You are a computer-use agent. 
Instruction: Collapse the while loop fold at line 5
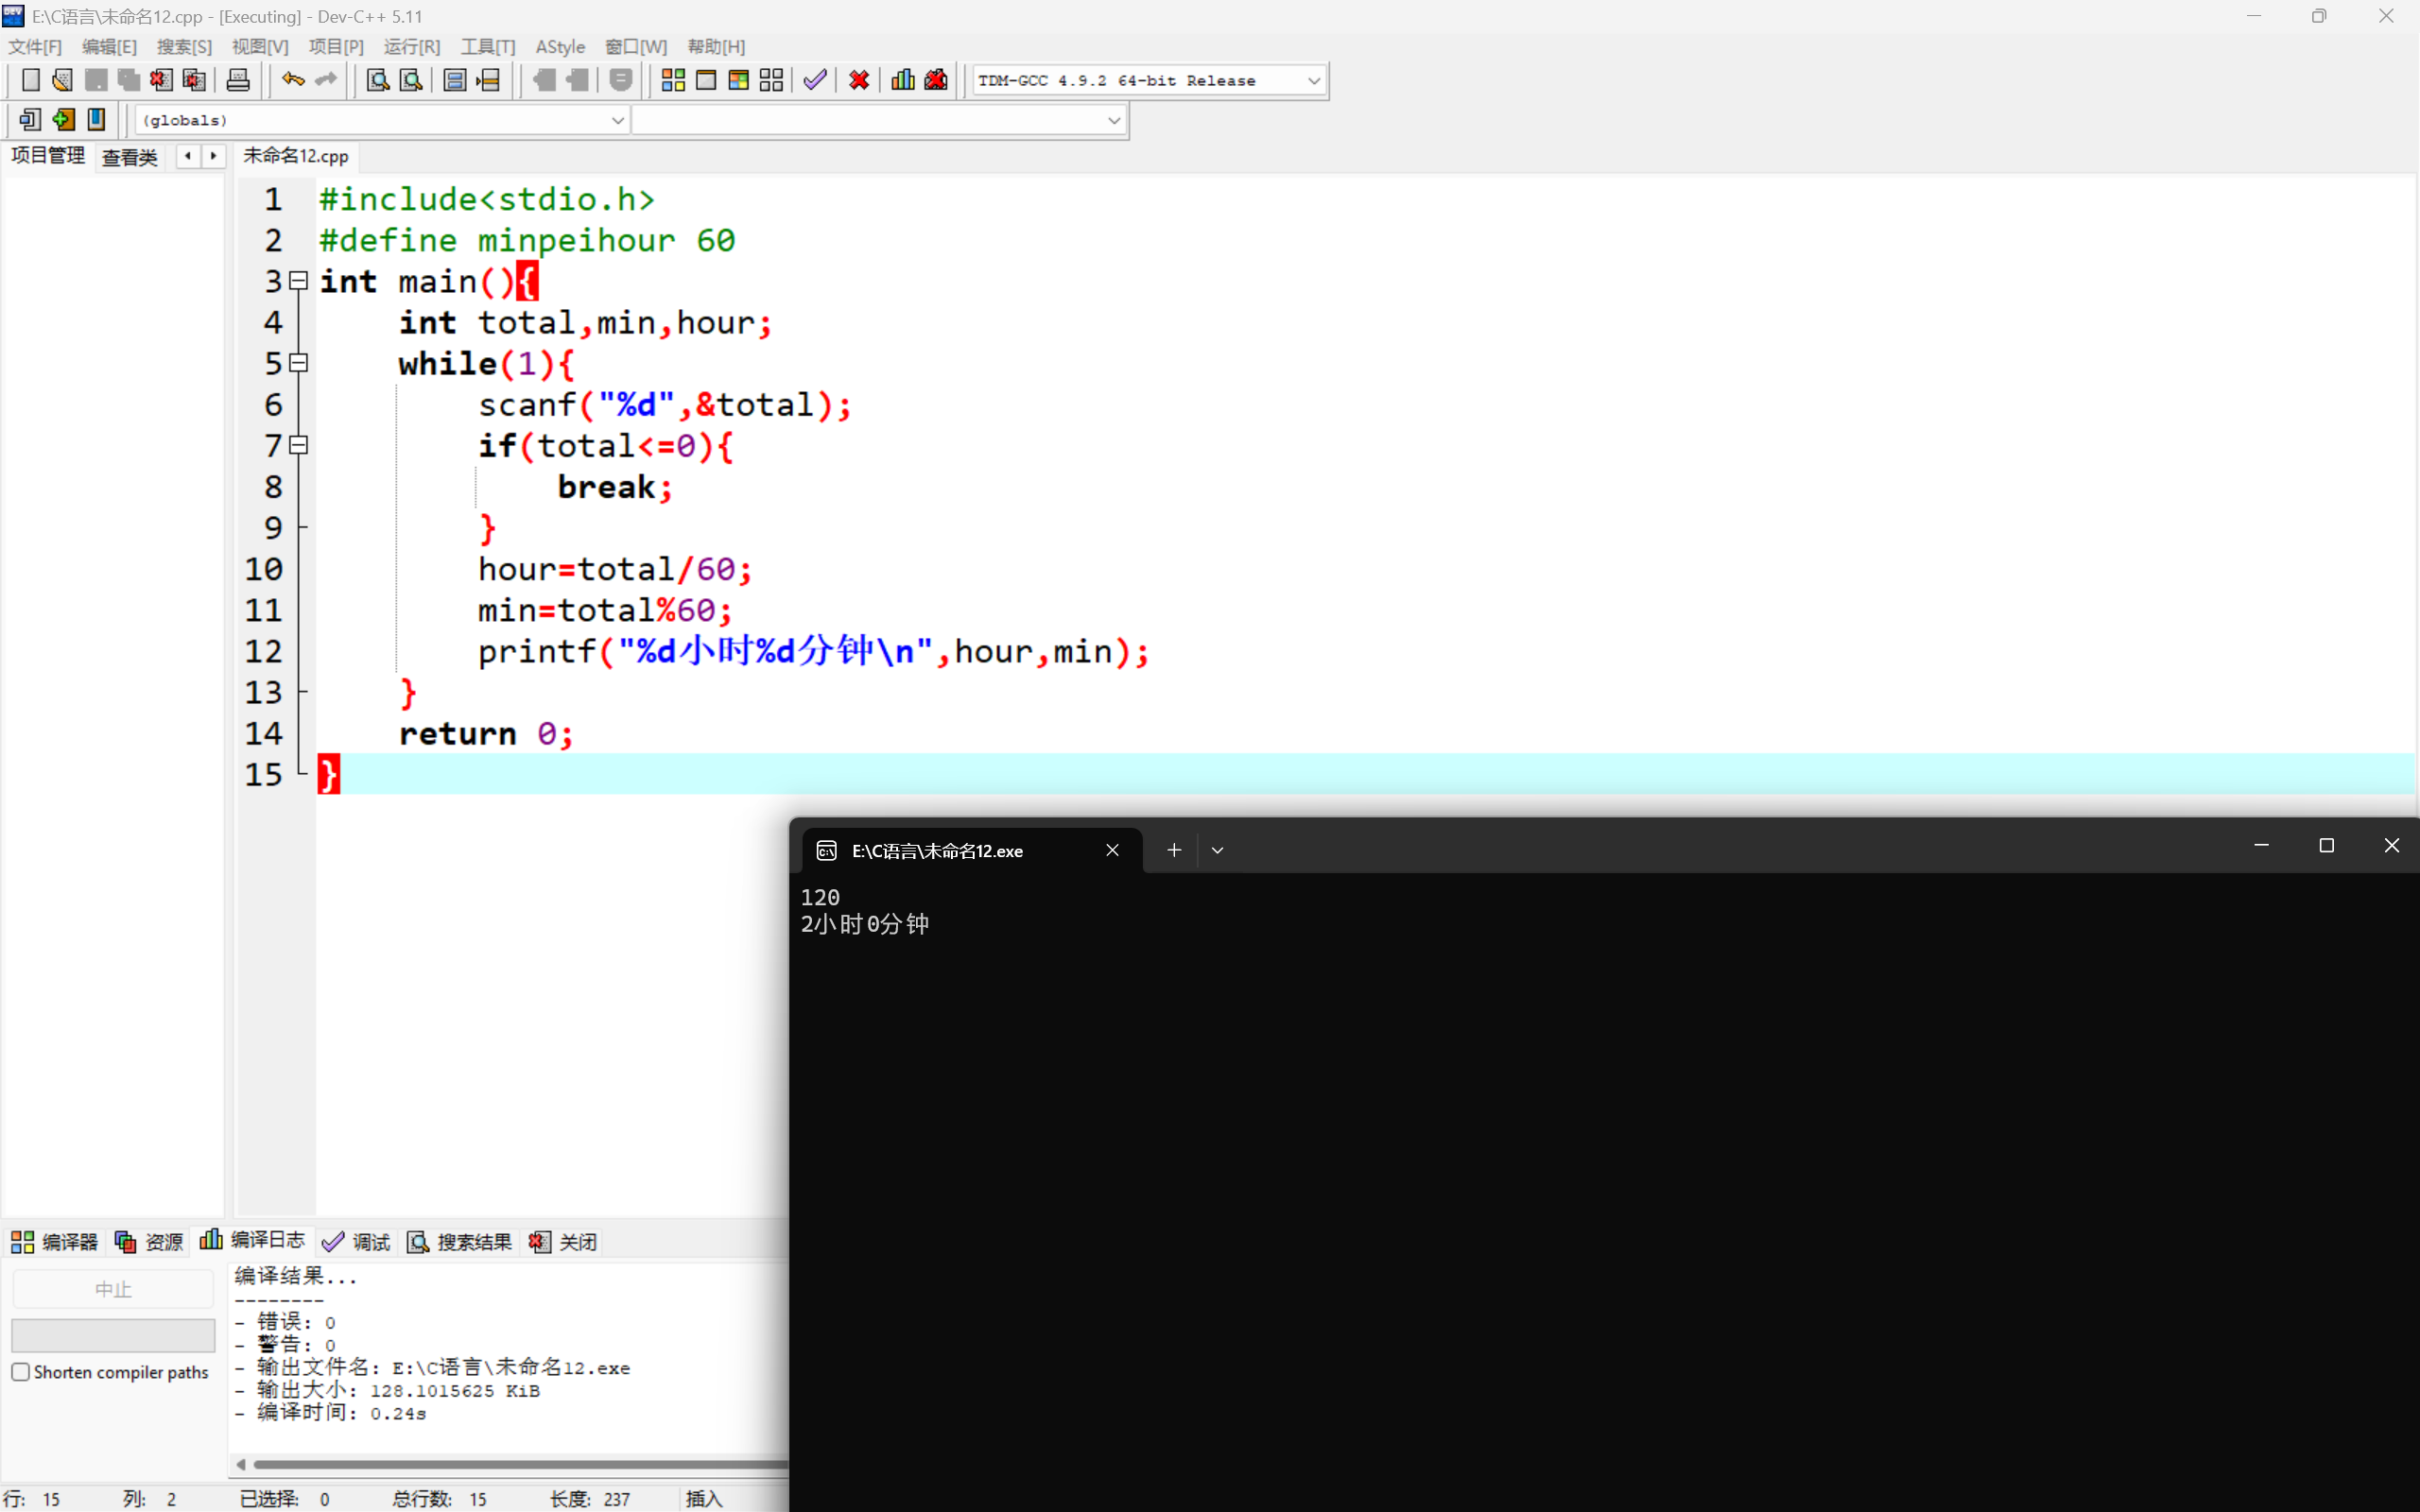coord(298,363)
